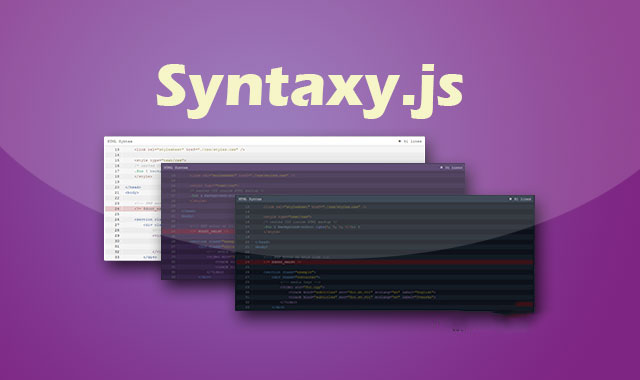Image resolution: width=640 pixels, height=380 pixels.
Task: Click HTML Syntax header of the purple window
Action: [176, 167]
